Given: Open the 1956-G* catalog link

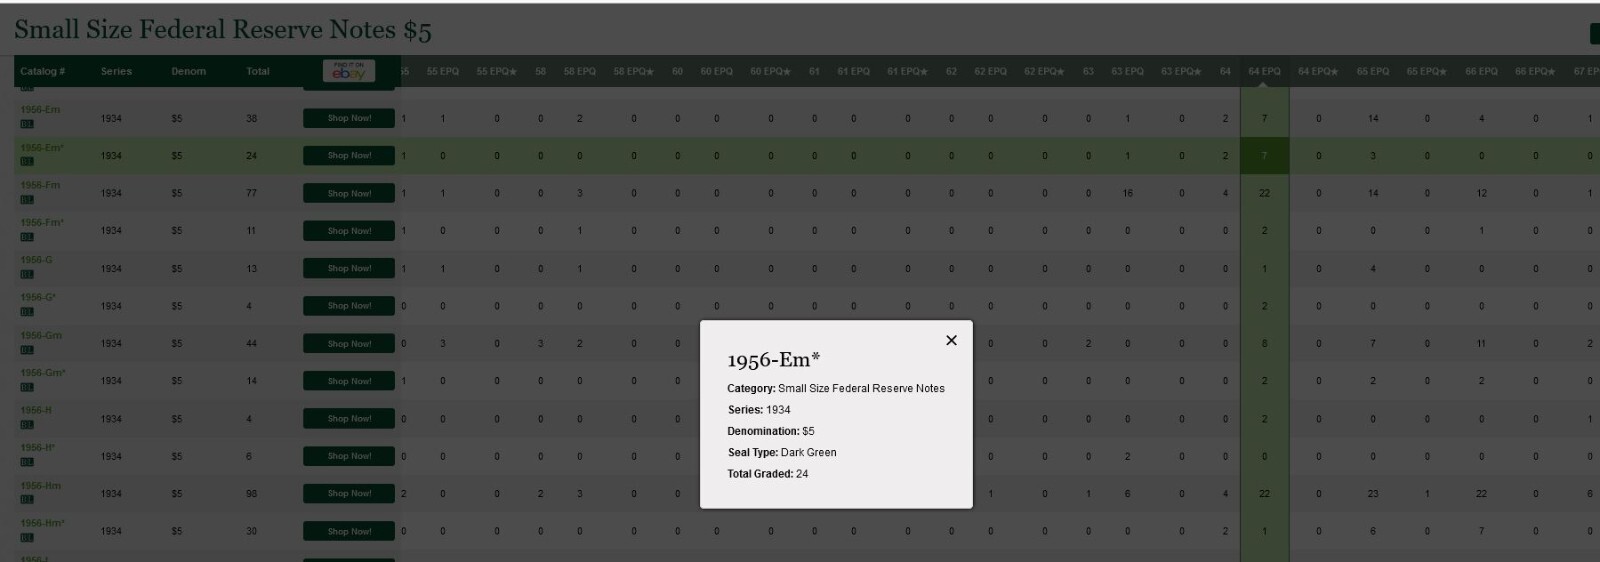Looking at the screenshot, I should click(38, 298).
